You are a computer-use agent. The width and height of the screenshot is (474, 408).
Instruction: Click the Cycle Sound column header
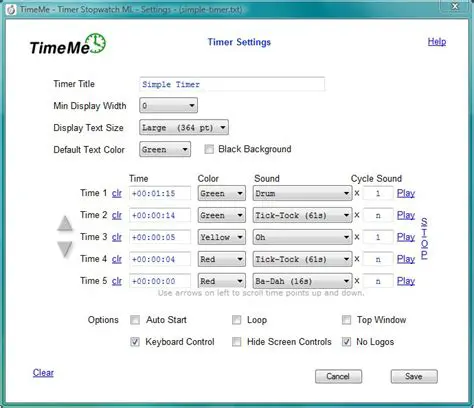pyautogui.click(x=376, y=178)
